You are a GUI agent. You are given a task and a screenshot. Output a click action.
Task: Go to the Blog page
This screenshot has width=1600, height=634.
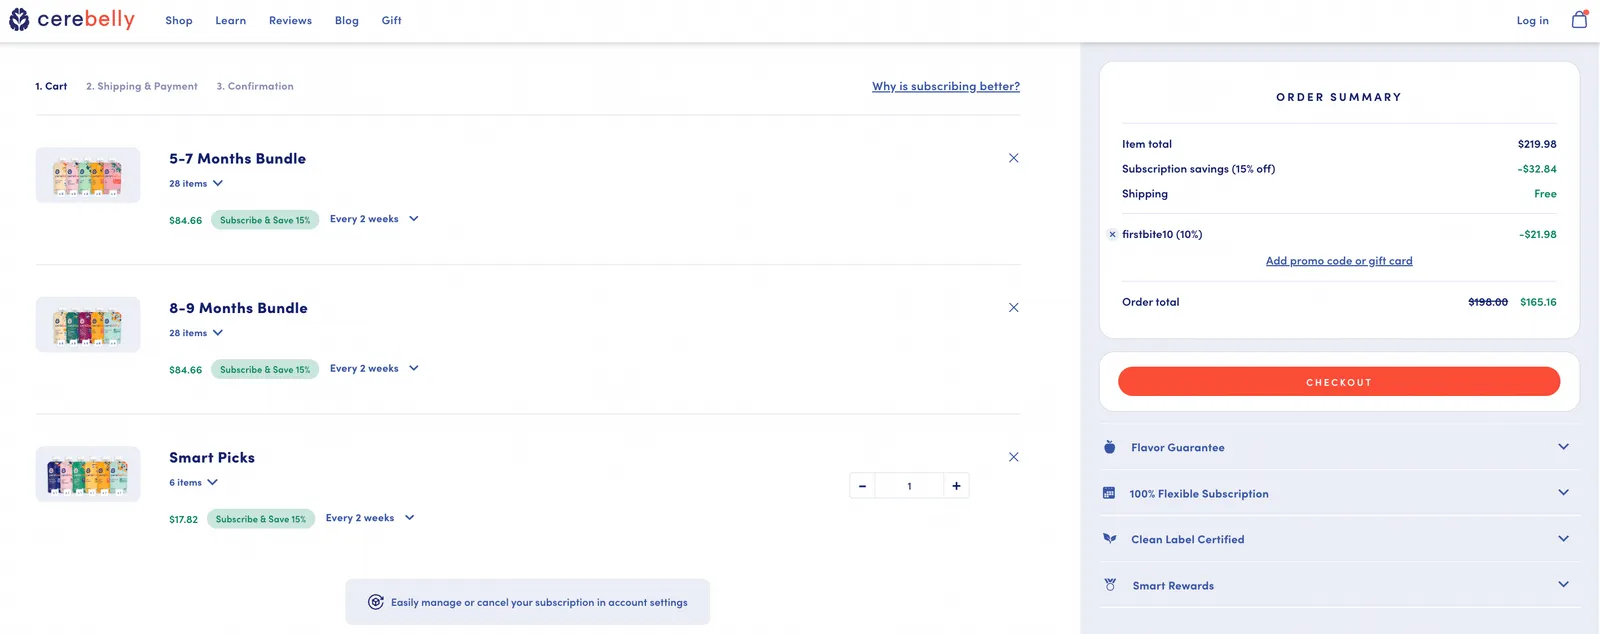[x=347, y=20]
